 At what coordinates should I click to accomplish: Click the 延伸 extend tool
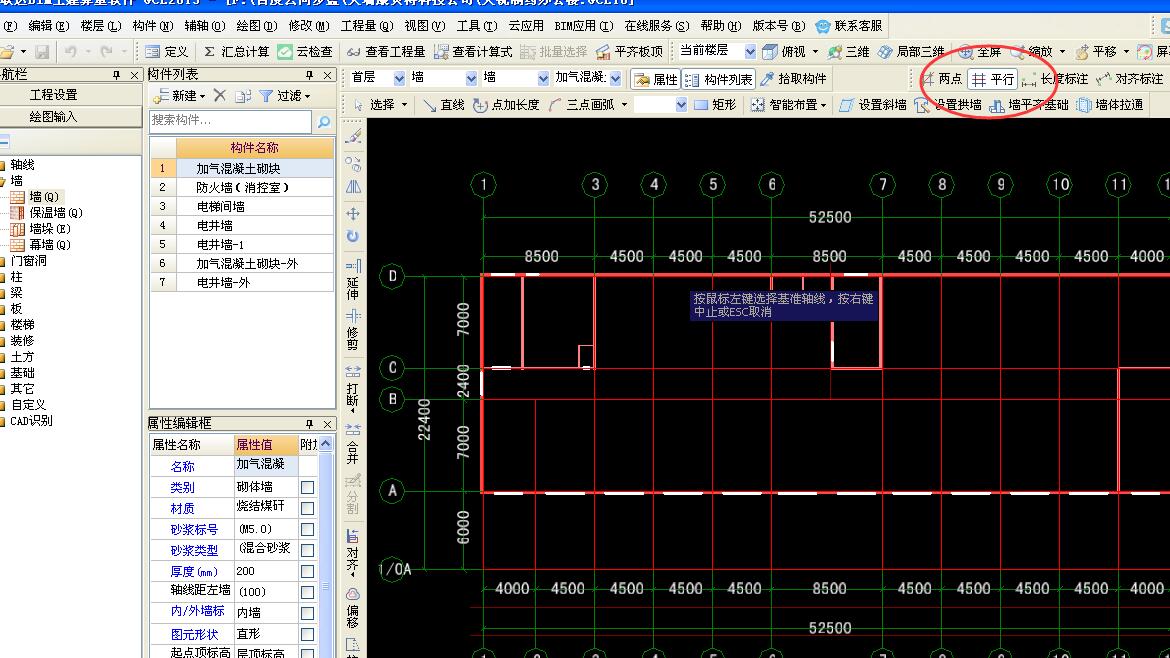(353, 280)
